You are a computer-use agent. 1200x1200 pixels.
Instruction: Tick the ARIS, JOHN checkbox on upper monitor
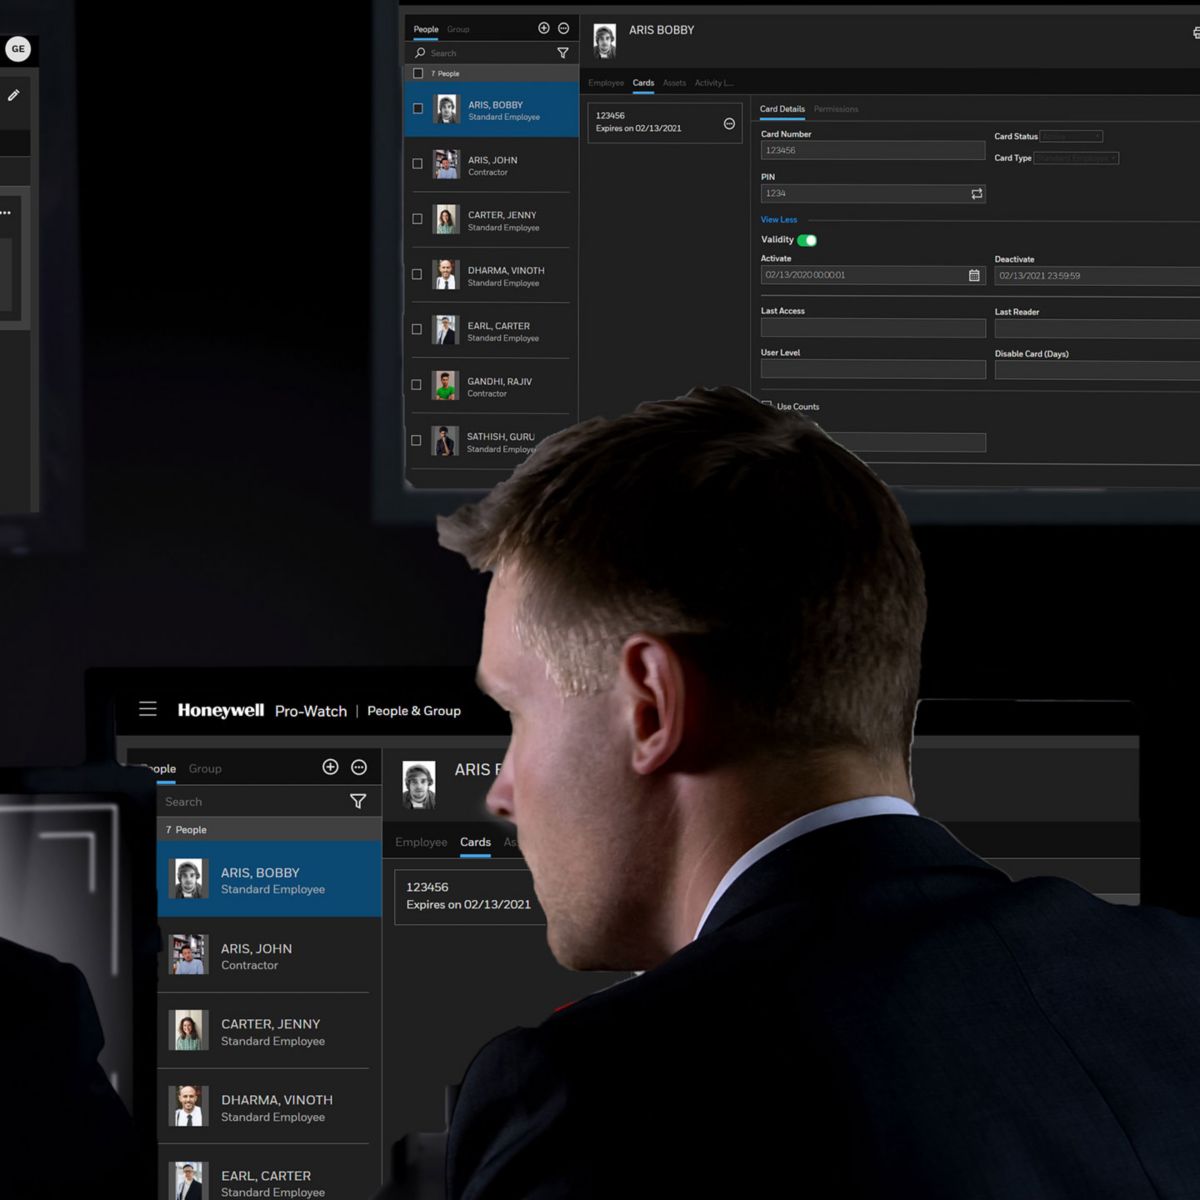418,163
